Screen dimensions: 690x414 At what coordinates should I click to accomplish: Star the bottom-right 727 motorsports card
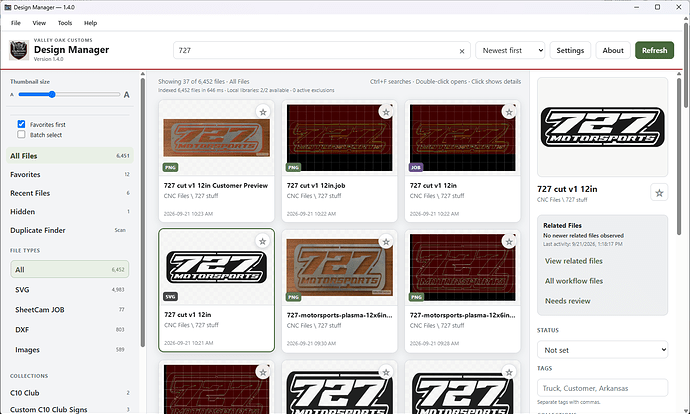coord(509,372)
